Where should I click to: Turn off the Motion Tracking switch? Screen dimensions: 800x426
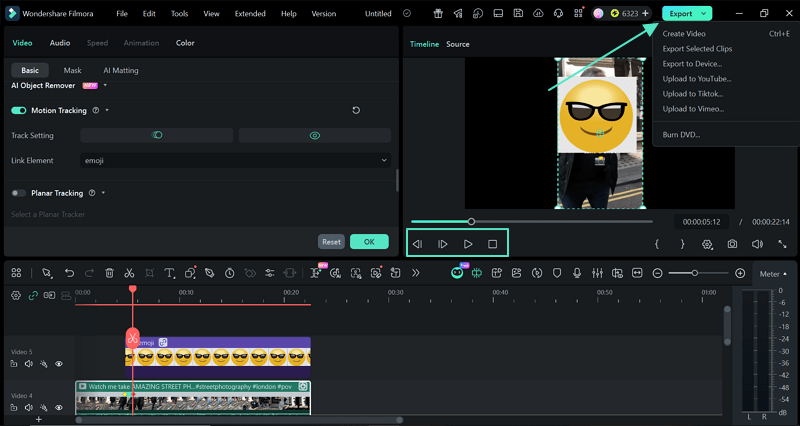coord(19,110)
